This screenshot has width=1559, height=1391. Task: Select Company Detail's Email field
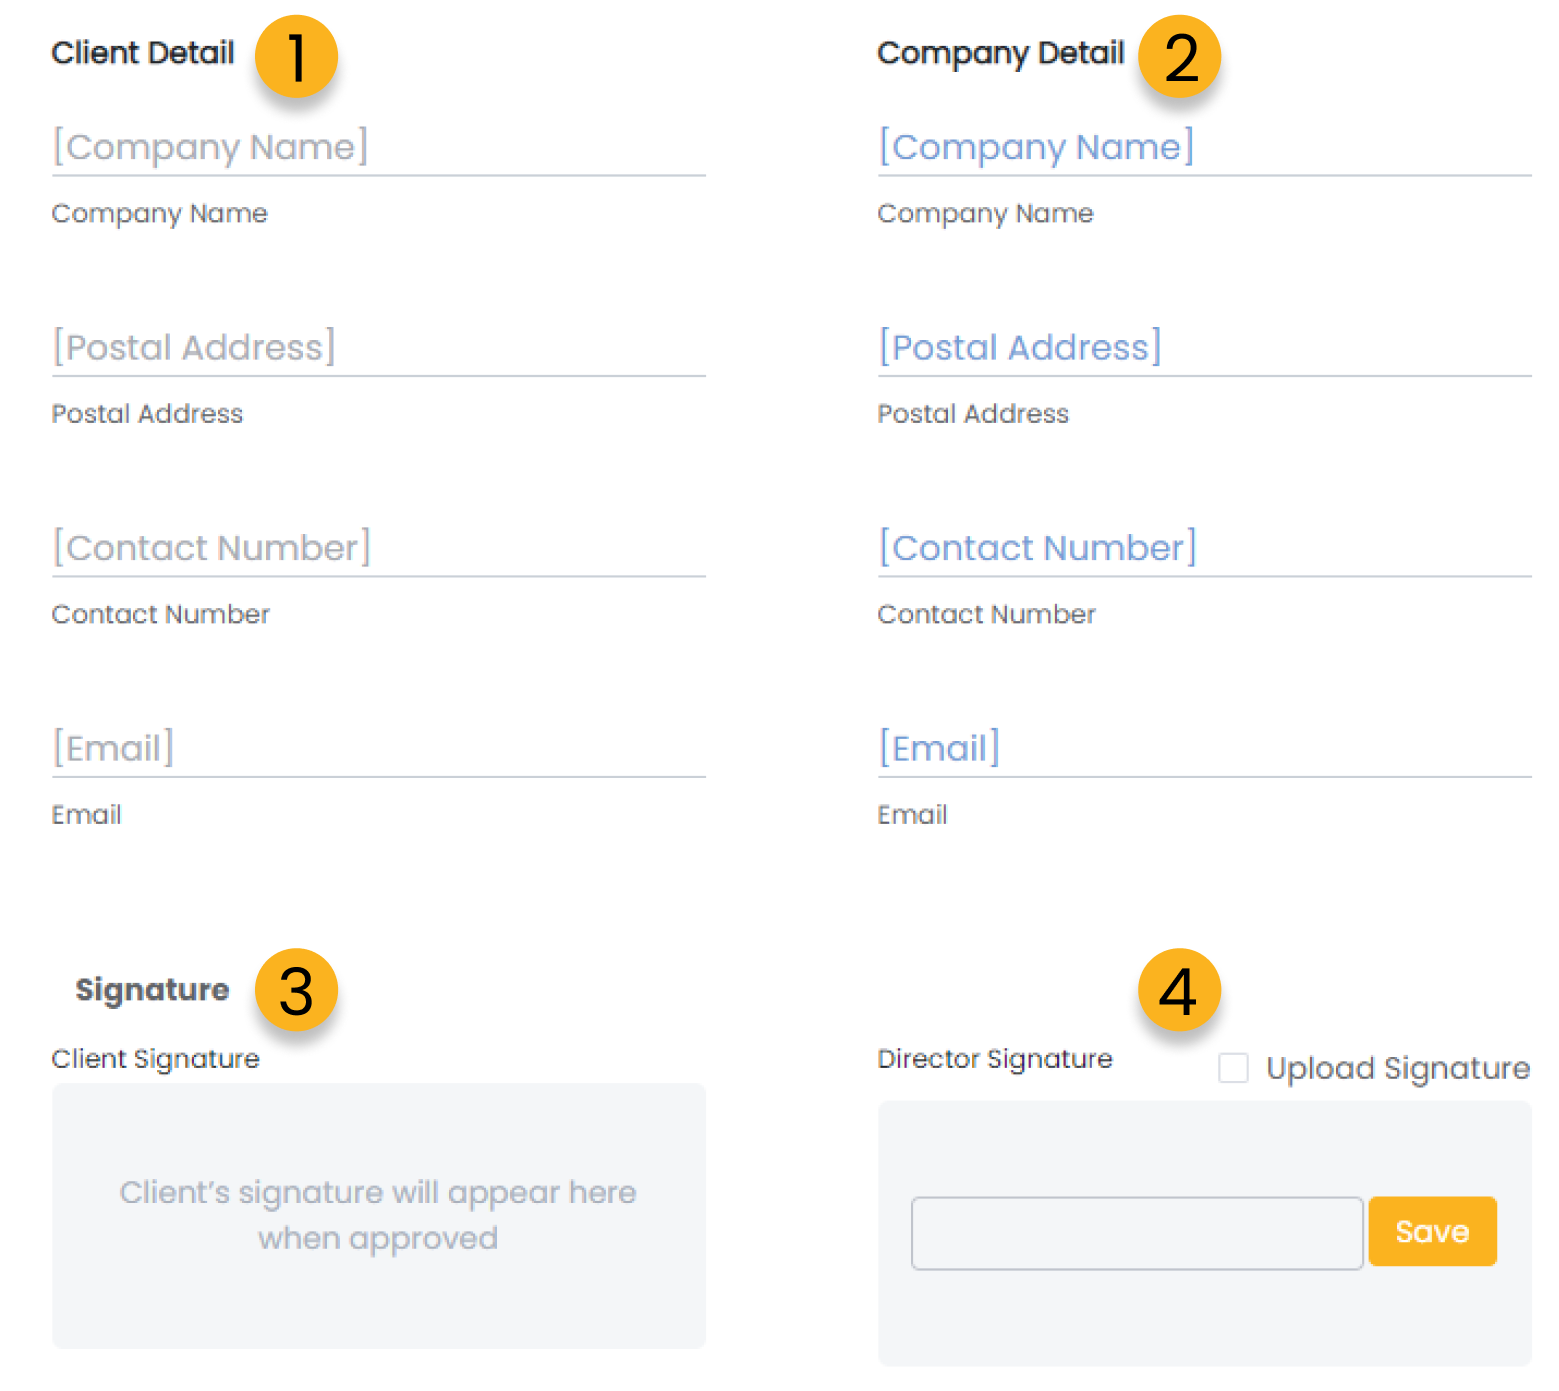1205,748
